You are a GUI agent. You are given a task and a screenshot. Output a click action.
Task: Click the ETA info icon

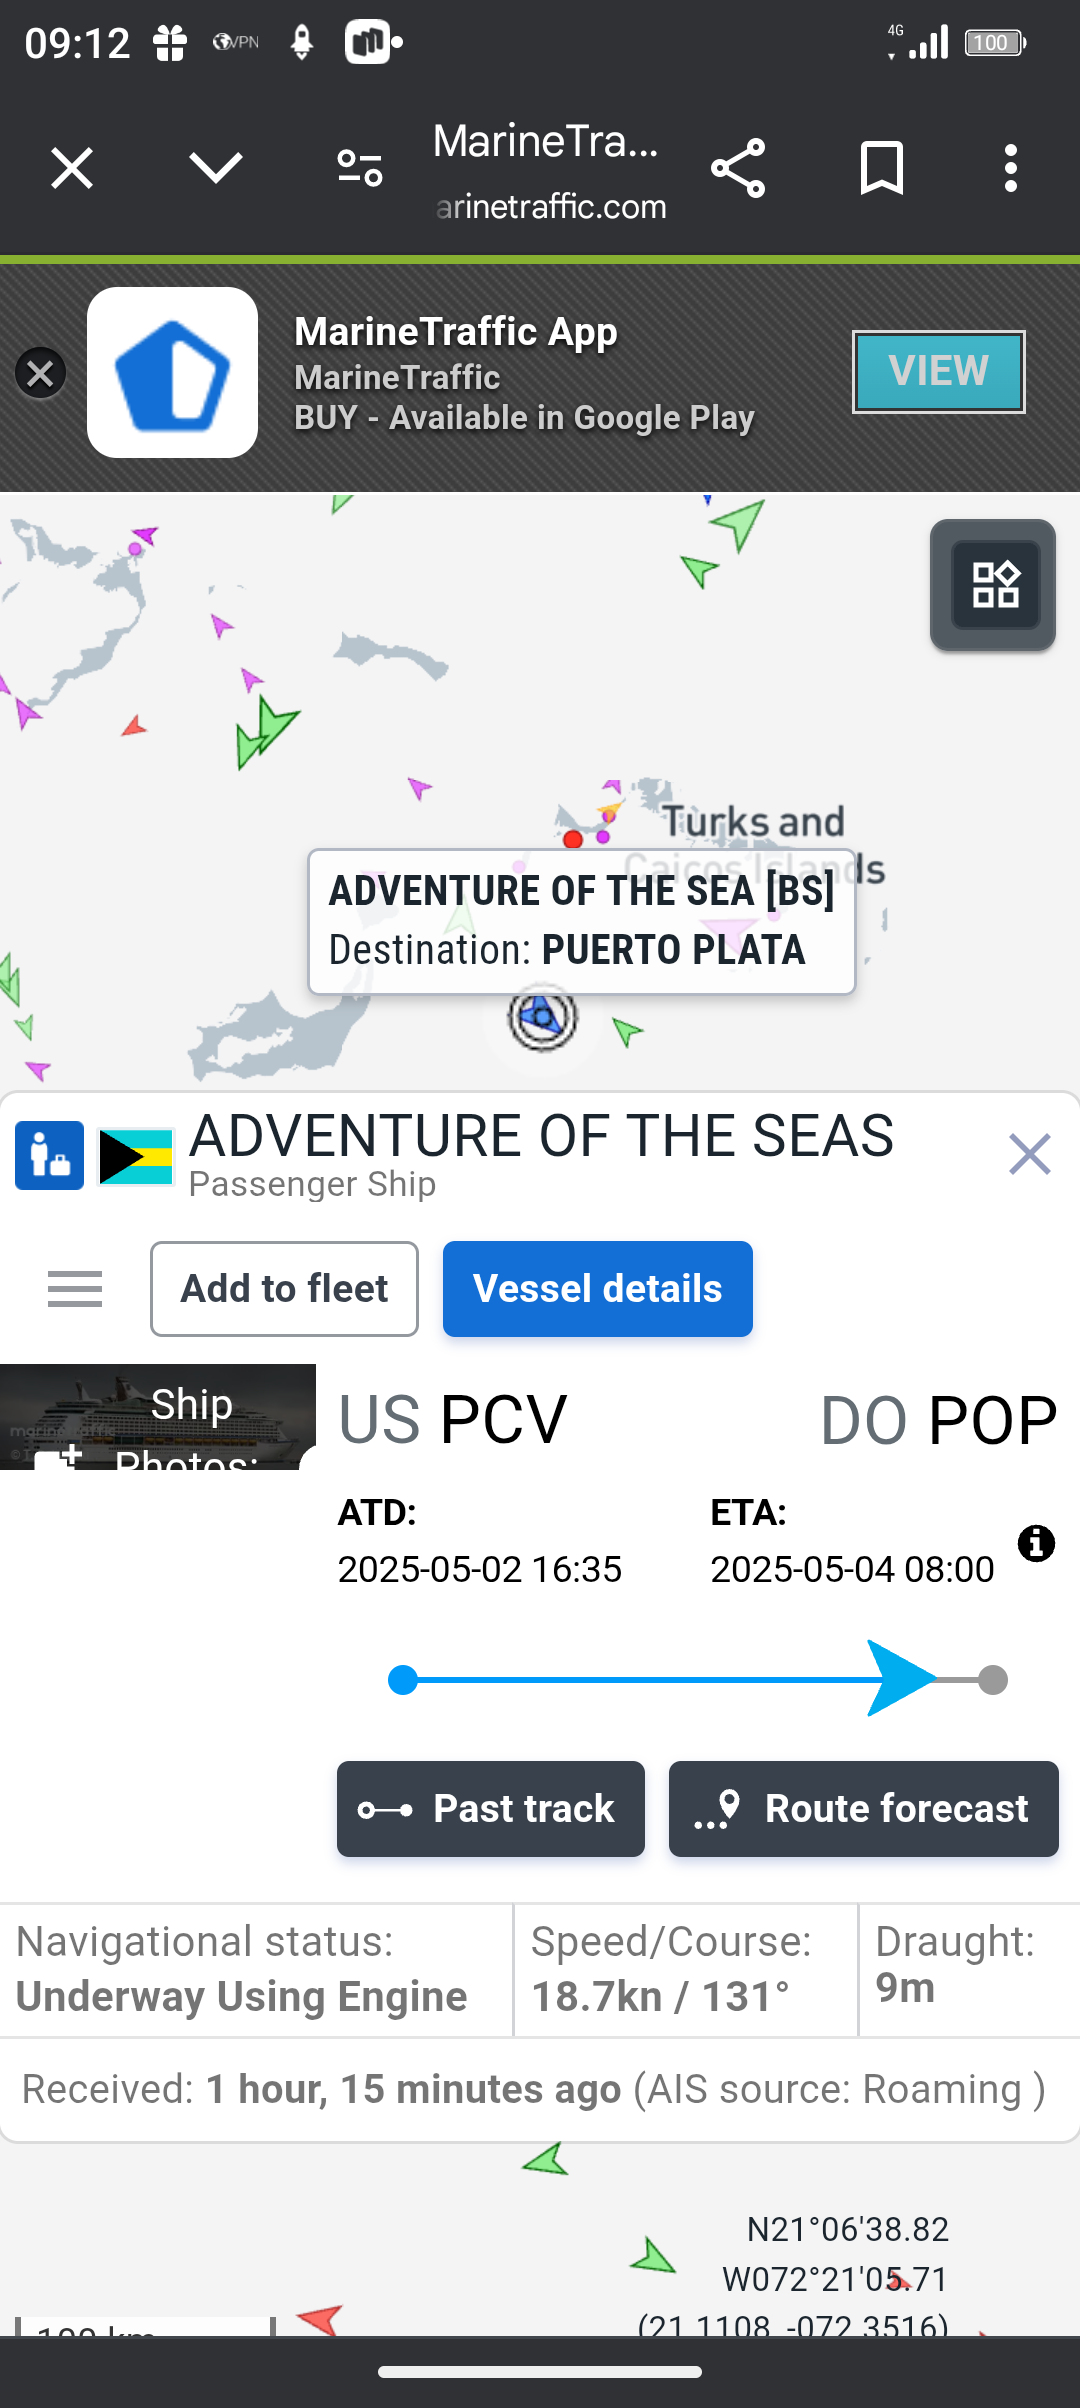click(1036, 1544)
